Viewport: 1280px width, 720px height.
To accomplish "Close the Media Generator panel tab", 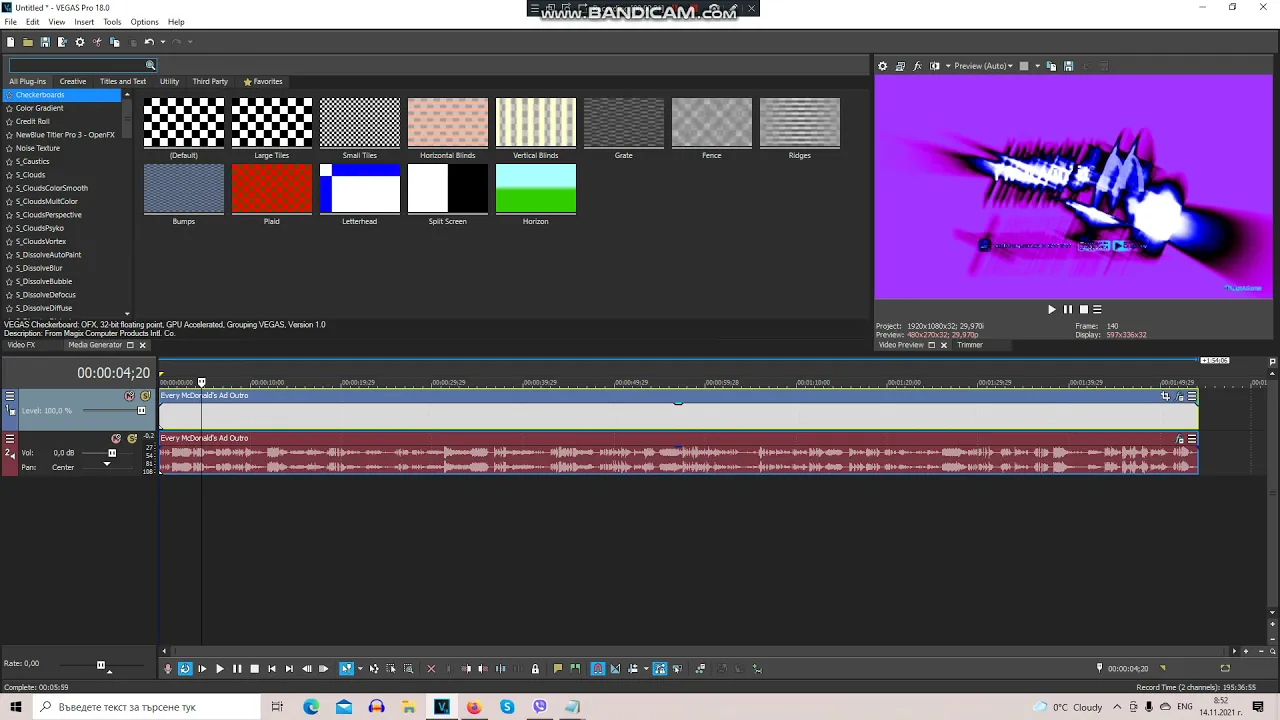I will pyautogui.click(x=142, y=345).
